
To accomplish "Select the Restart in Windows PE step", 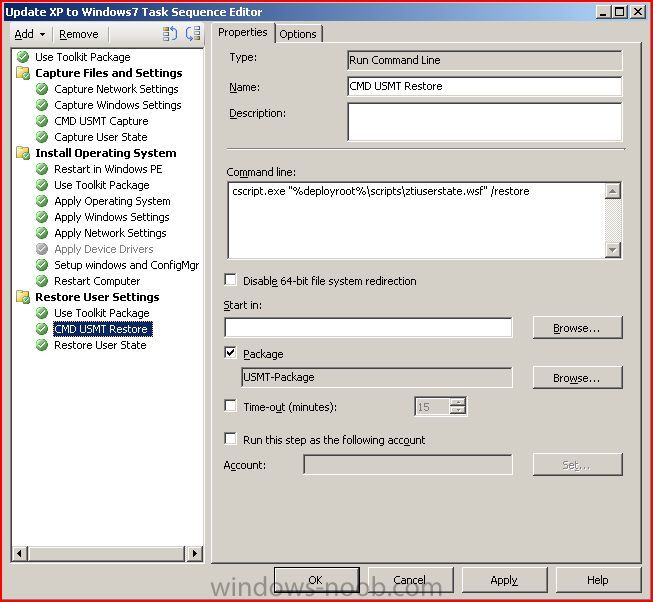I will click(x=108, y=169).
